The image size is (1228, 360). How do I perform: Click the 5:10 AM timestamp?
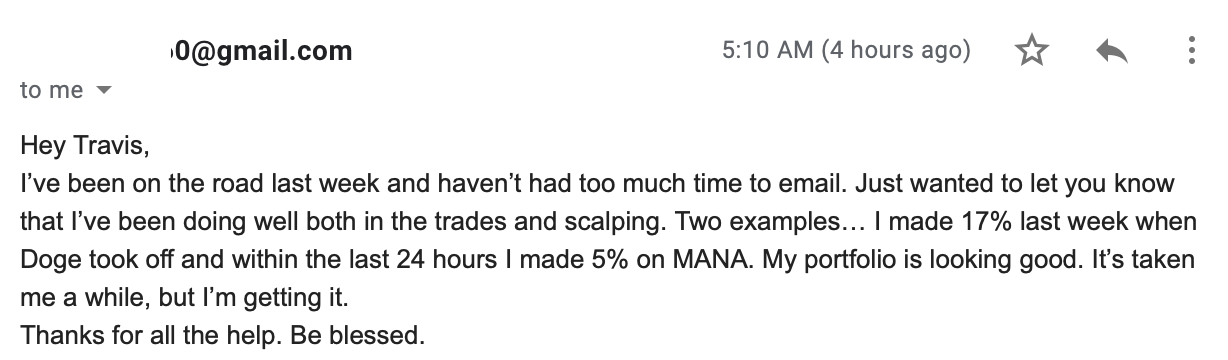coord(767,50)
